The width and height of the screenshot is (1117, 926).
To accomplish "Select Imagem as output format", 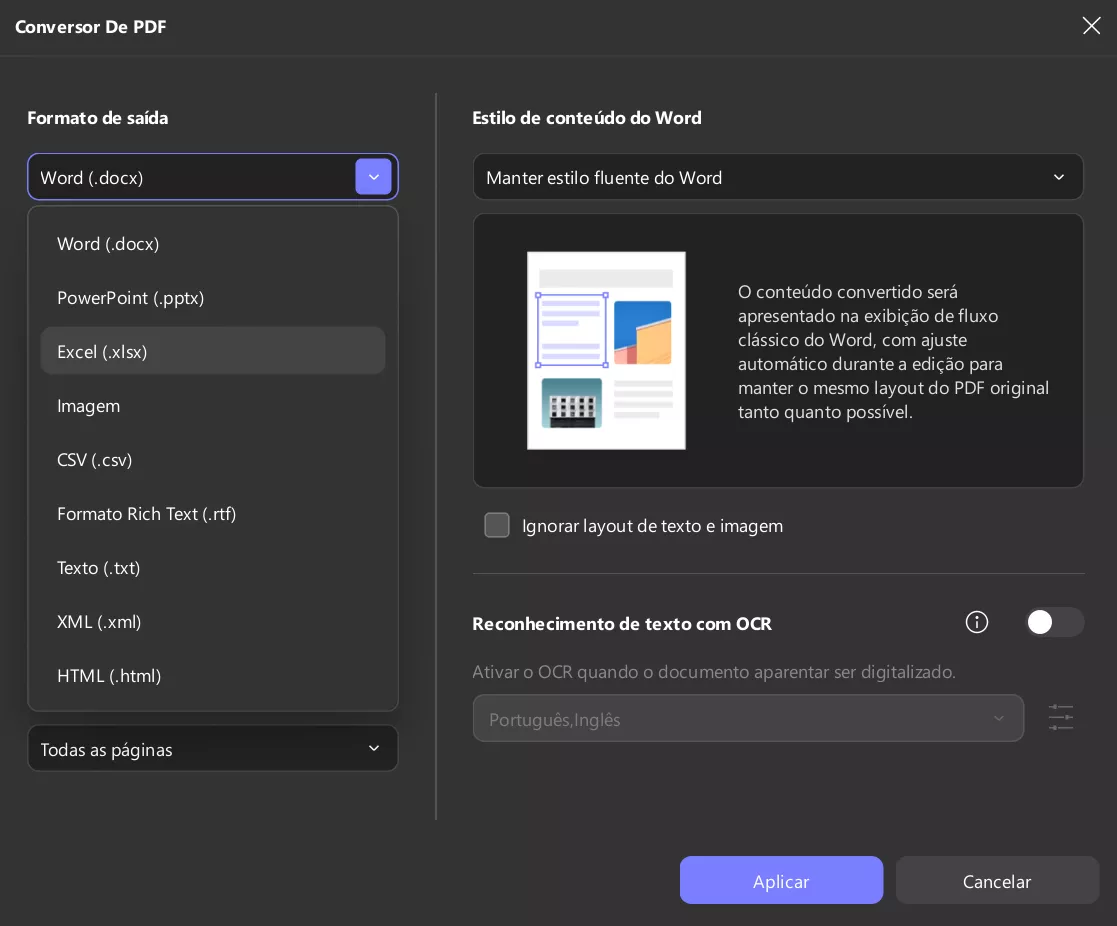I will (88, 405).
